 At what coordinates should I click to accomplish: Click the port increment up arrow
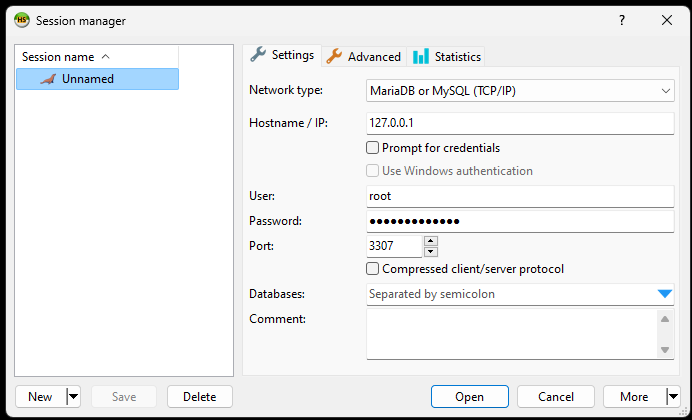coord(431,241)
